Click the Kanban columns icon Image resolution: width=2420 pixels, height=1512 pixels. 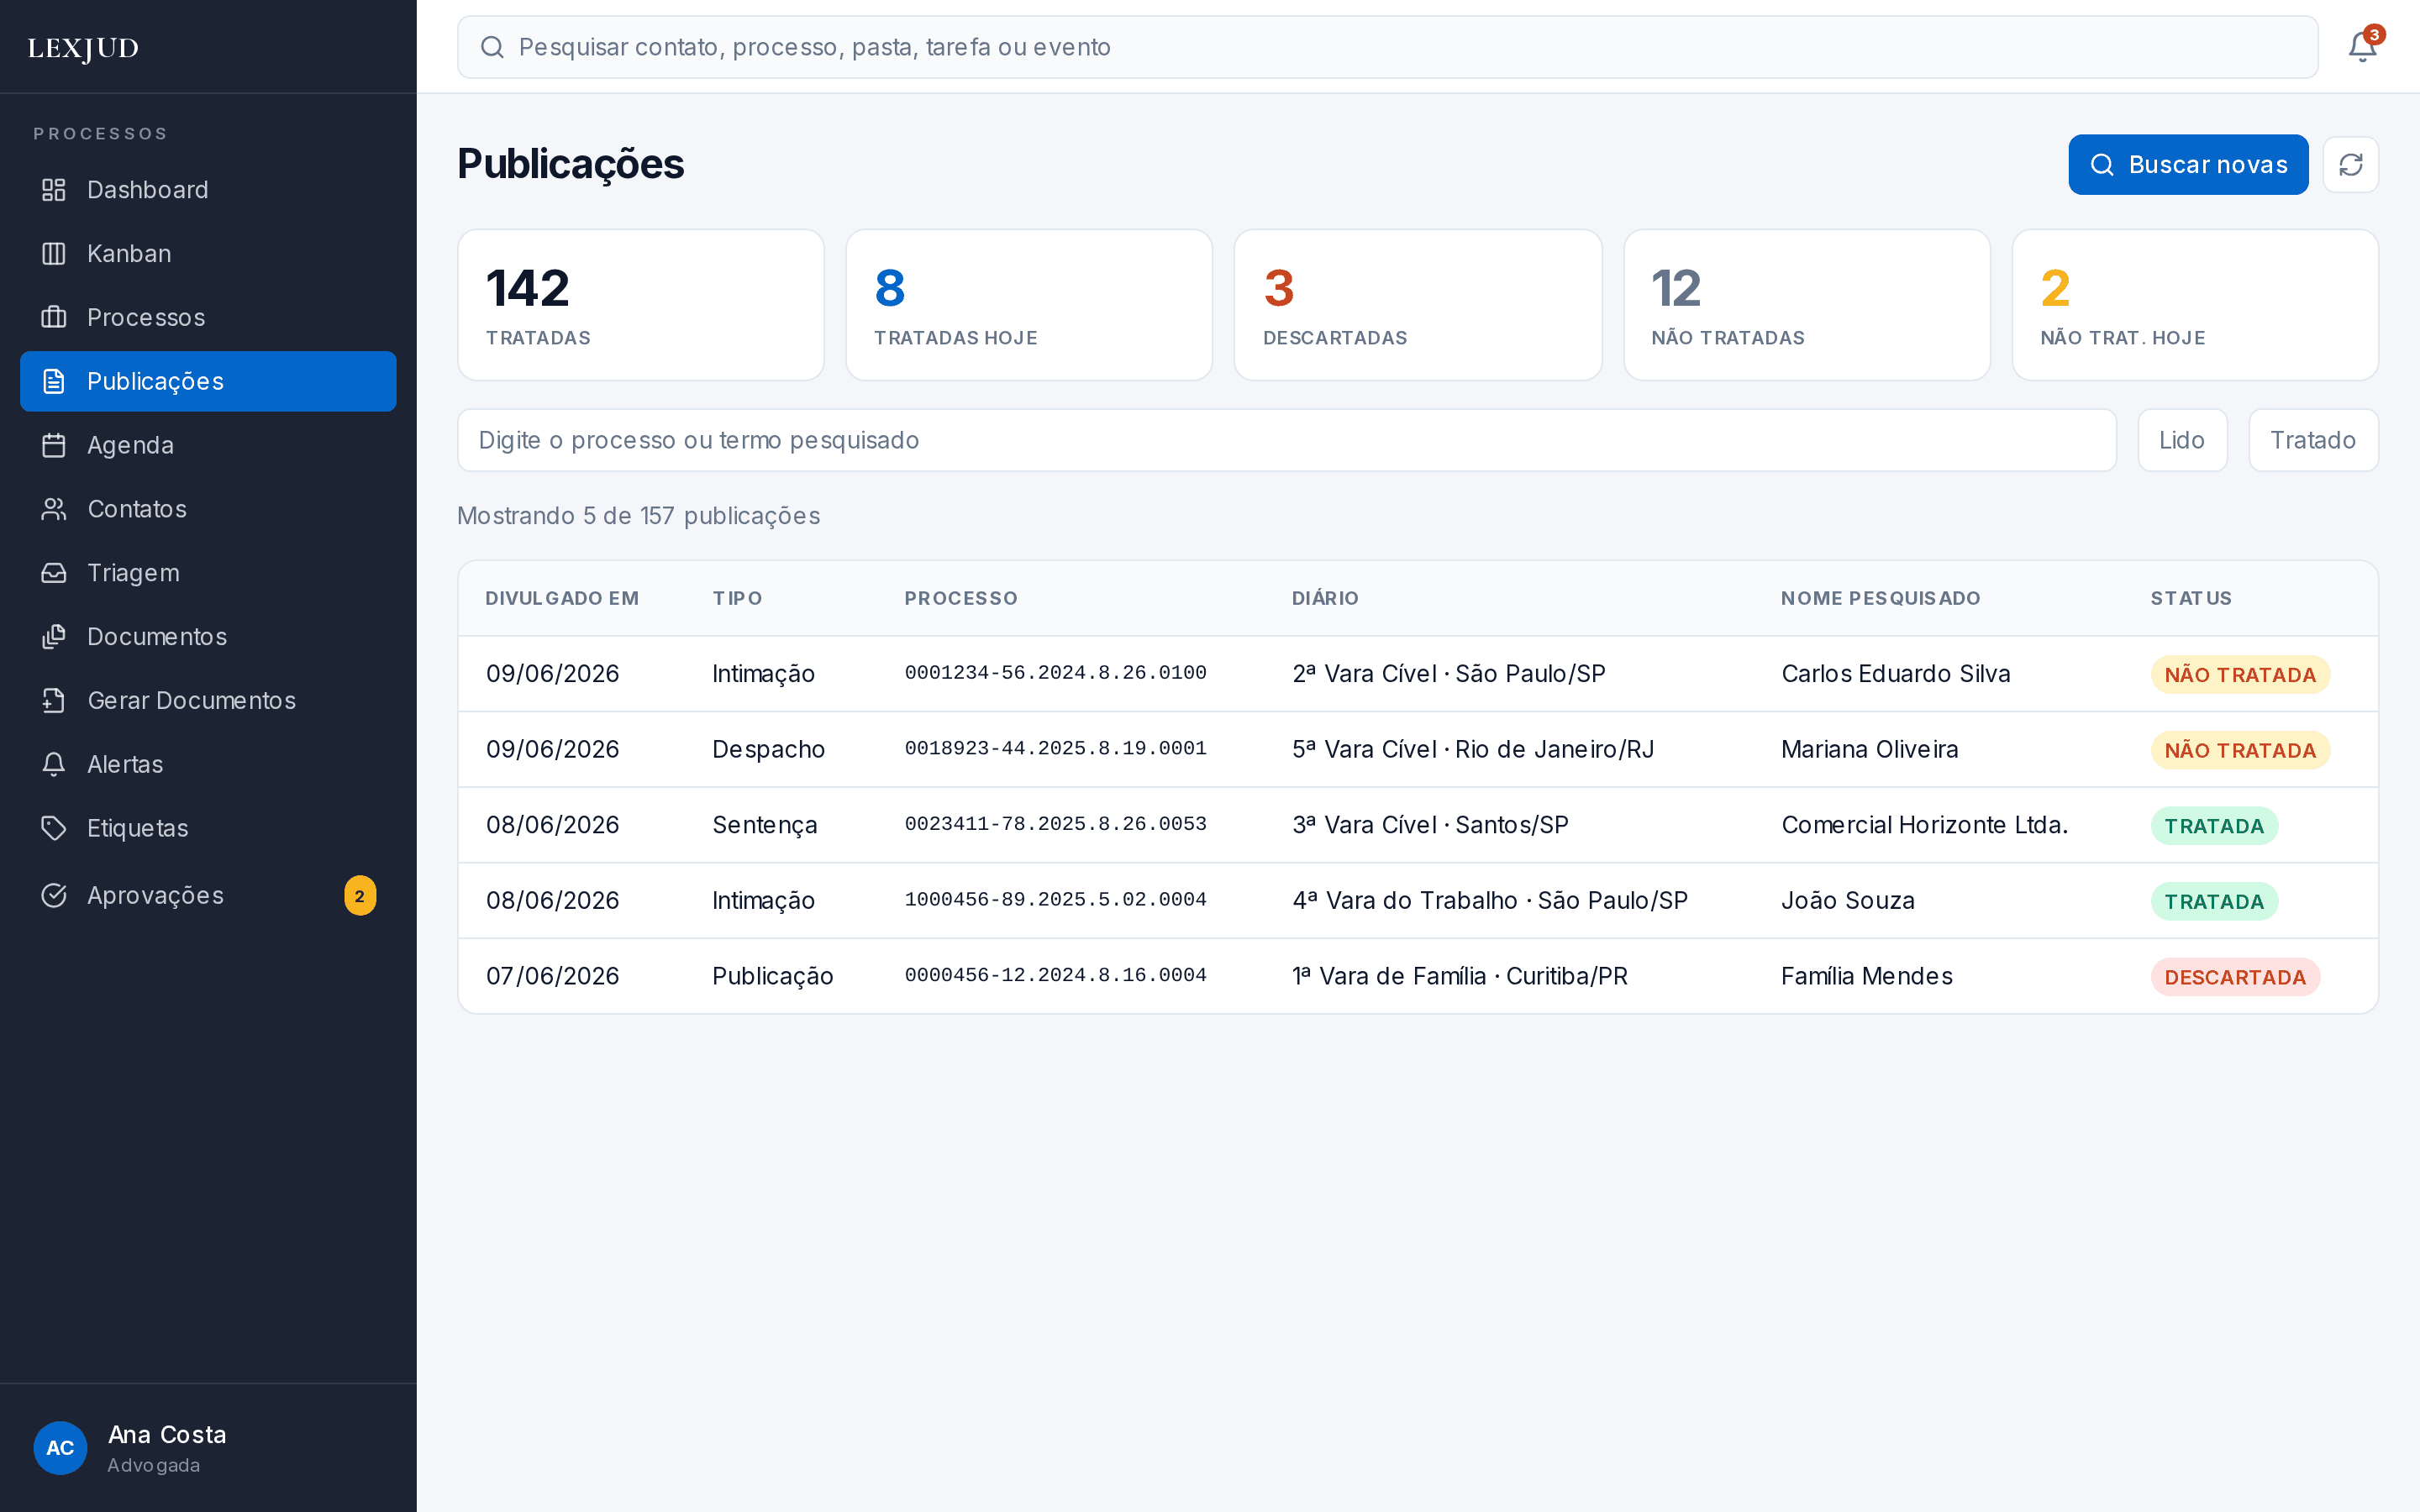[x=54, y=254]
